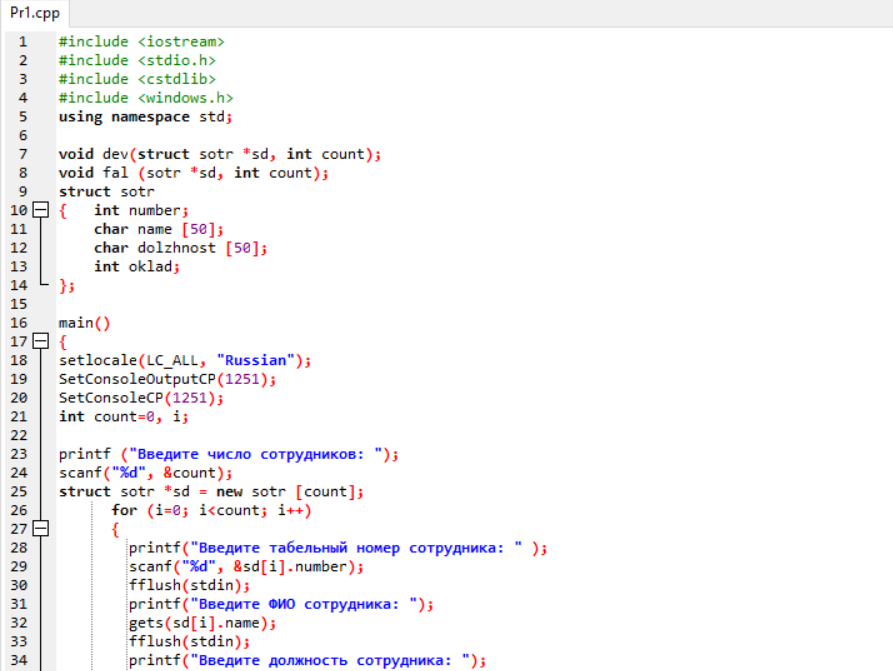Click 'struct sotr' on line 9
The image size is (893, 671).
(106, 192)
